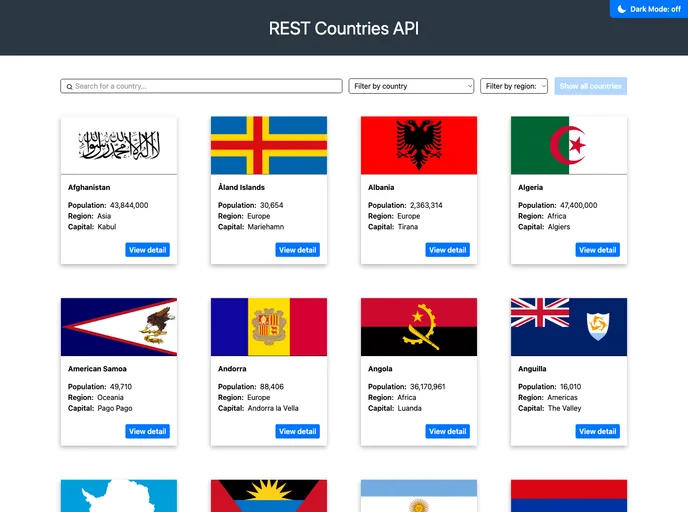Select the Åland Islands flag
The width and height of the screenshot is (688, 512).
(x=269, y=146)
